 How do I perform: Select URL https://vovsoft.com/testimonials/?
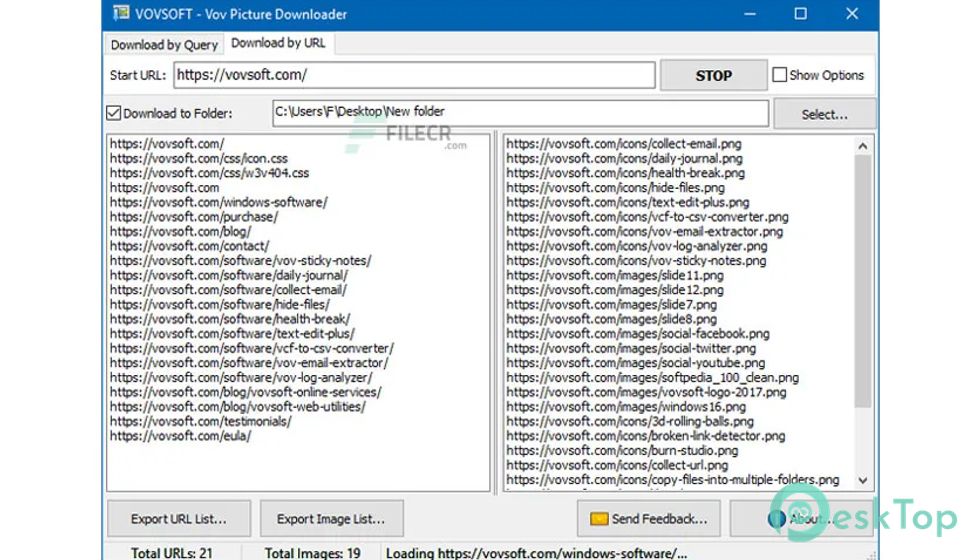point(201,421)
